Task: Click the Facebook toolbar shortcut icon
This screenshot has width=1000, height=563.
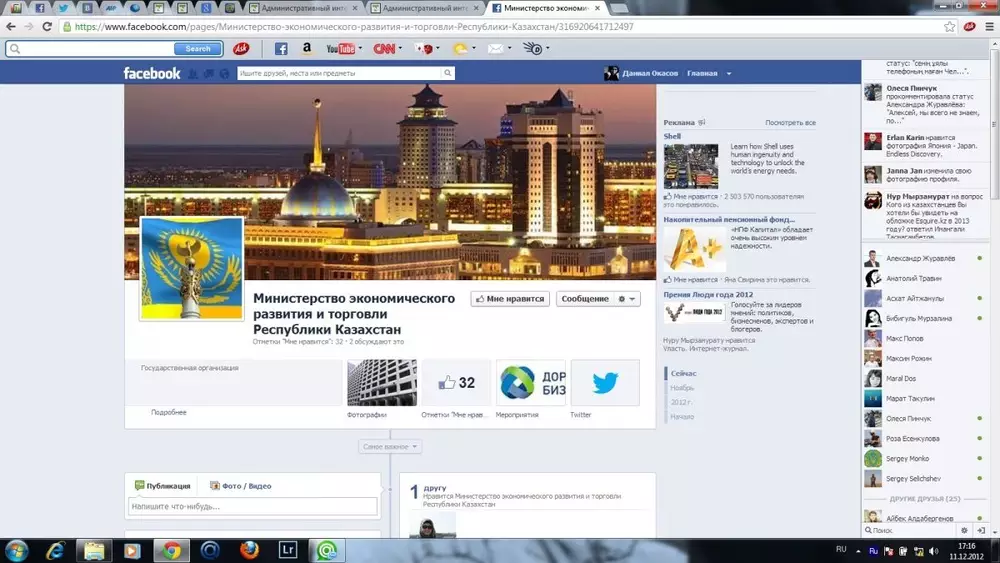Action: 281,48
